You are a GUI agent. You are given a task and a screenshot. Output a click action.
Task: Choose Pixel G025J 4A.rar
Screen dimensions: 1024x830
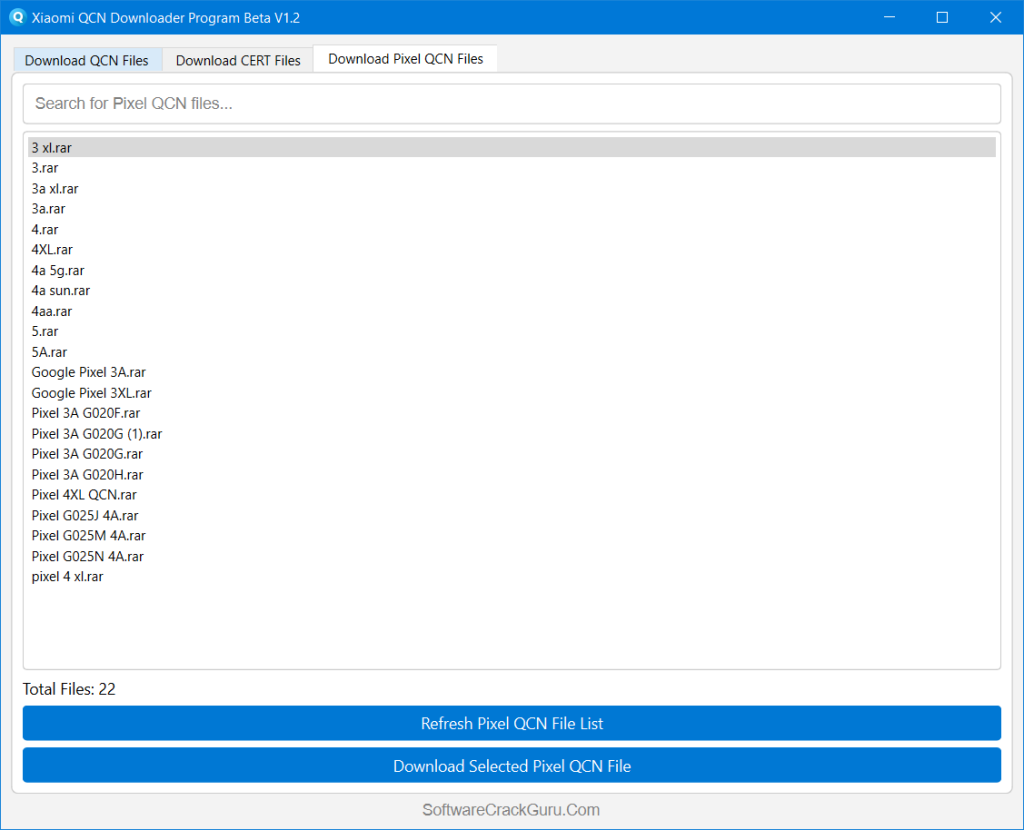tap(512, 515)
